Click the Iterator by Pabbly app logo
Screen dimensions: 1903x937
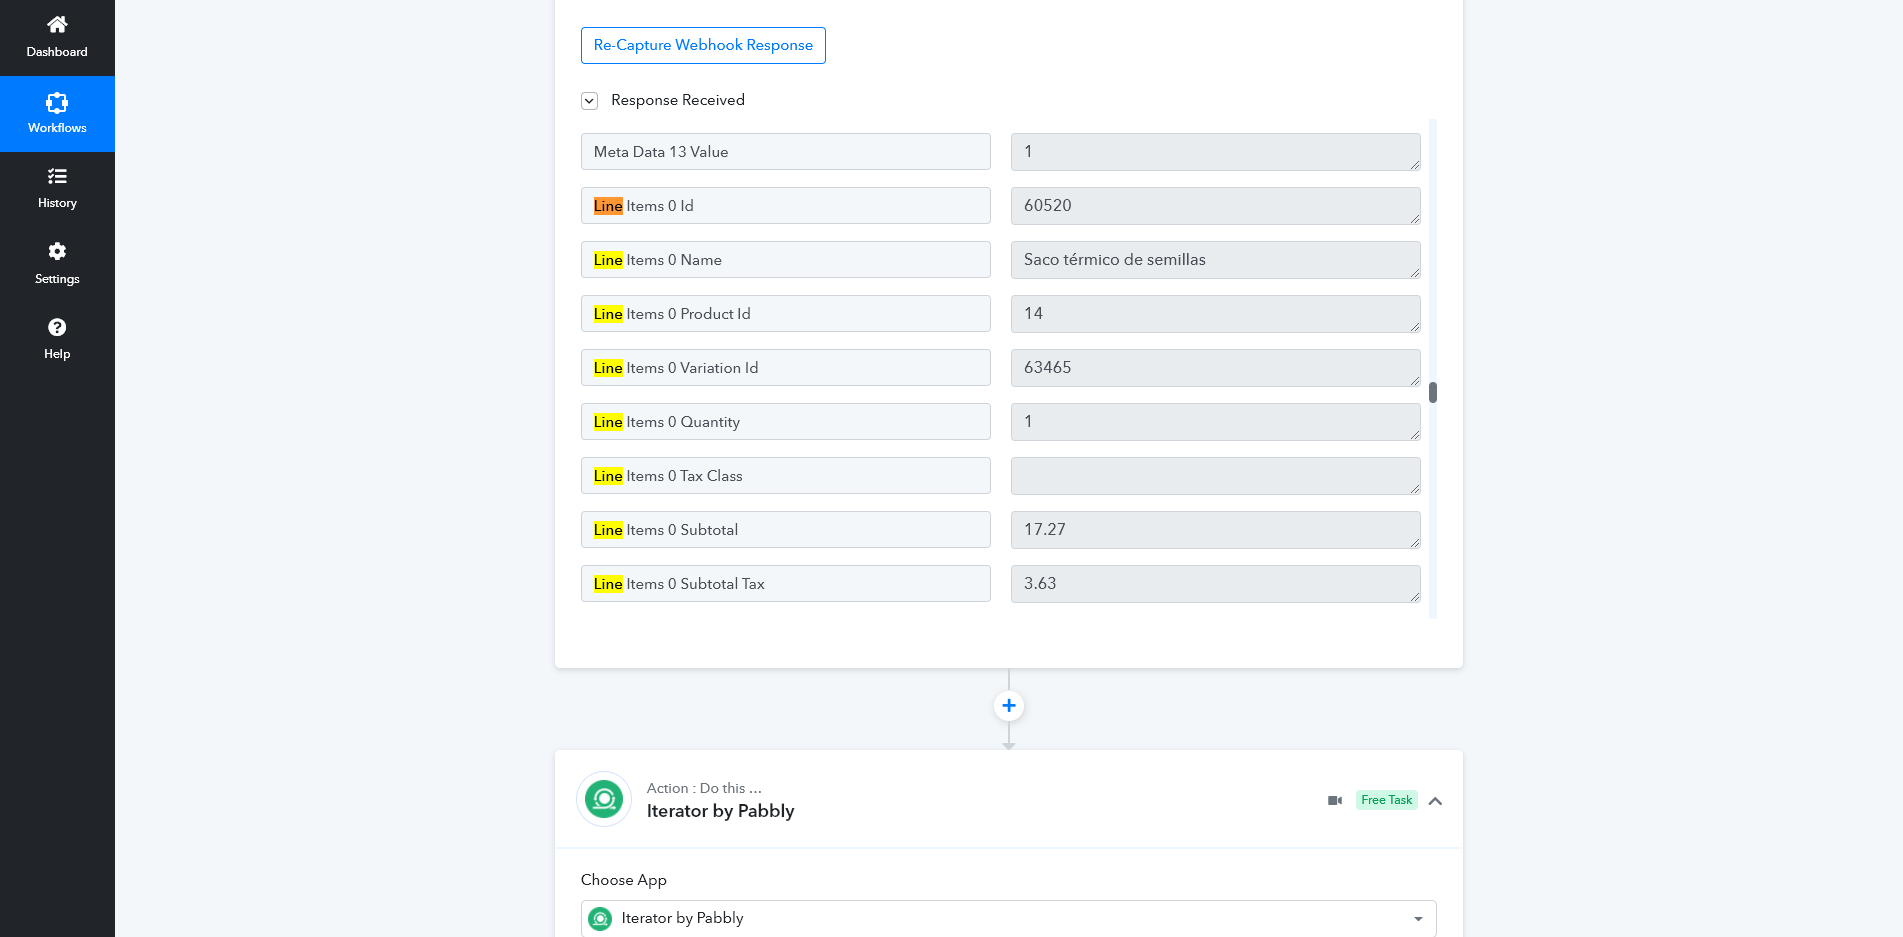pyautogui.click(x=604, y=799)
